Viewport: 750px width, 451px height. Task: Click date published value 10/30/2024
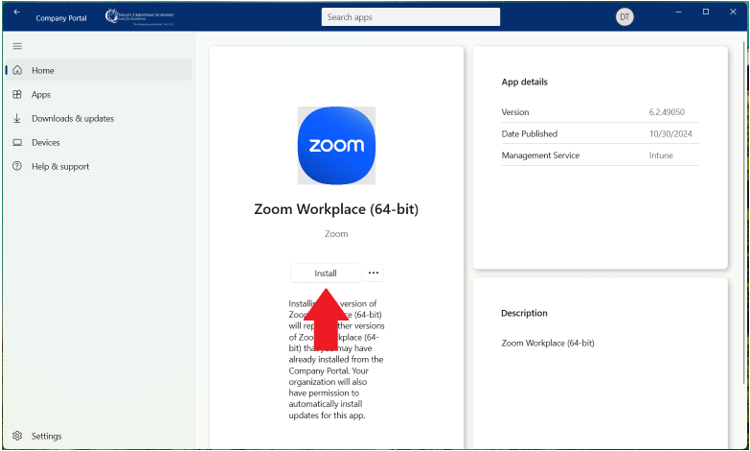[x=671, y=134]
